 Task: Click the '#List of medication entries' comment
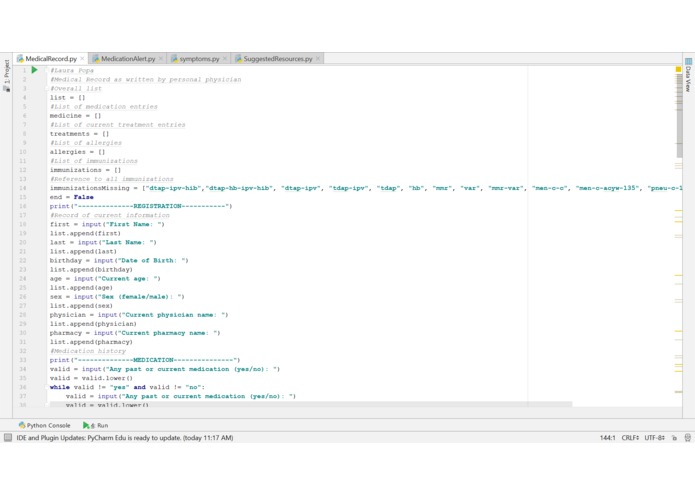tap(104, 107)
